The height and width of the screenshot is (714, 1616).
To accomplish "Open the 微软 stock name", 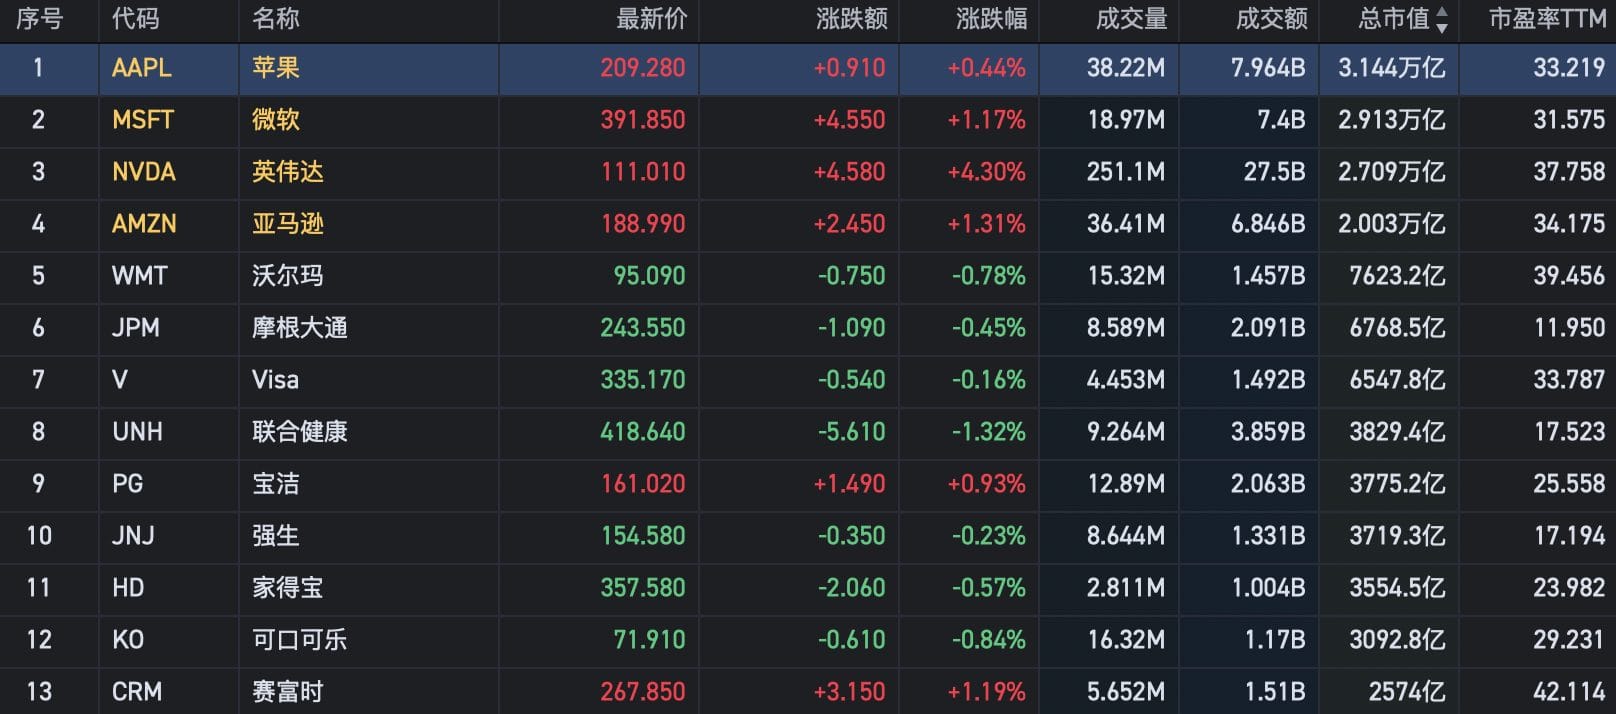I will (x=276, y=120).
